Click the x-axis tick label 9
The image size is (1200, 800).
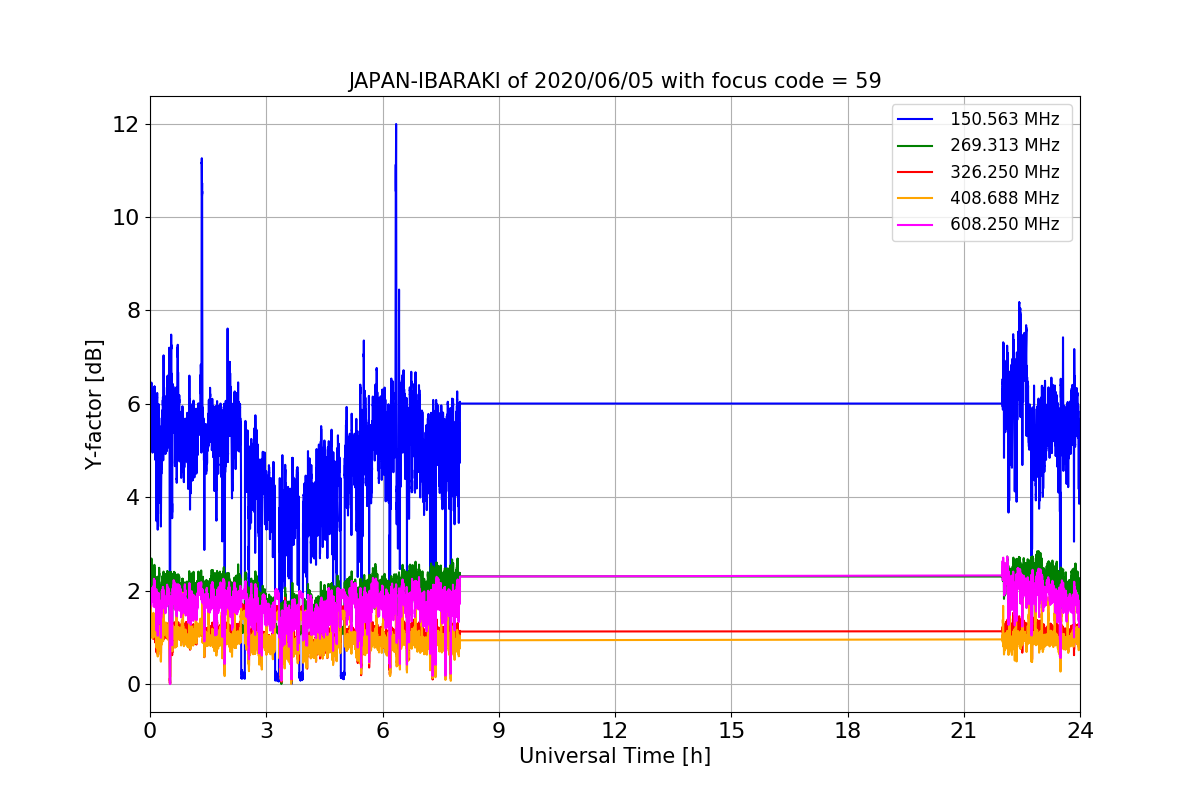click(x=499, y=731)
